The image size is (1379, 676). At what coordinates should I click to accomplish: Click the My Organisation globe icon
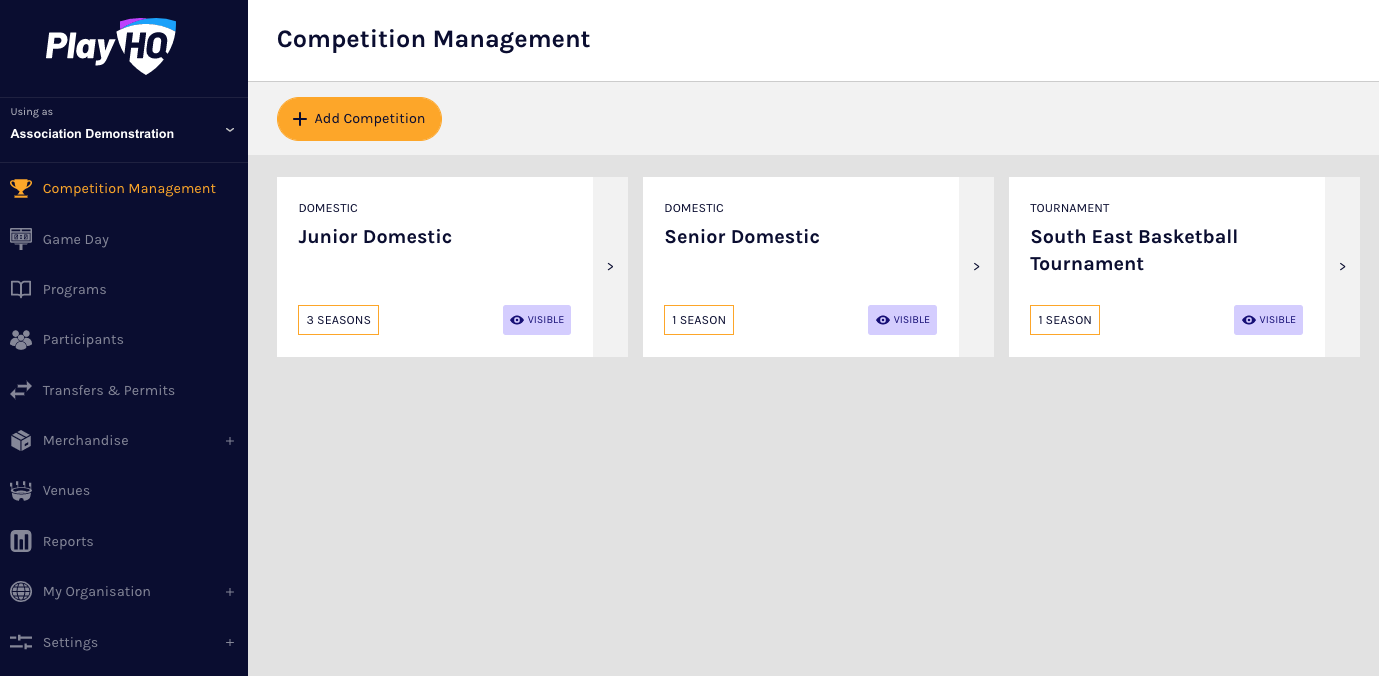pos(21,592)
